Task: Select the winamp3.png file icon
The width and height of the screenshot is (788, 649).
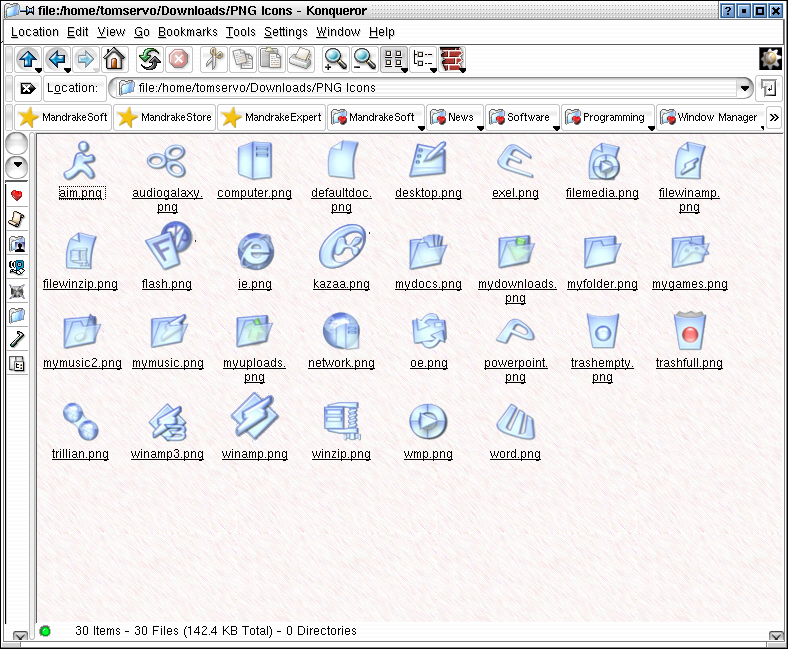Action: point(167,422)
